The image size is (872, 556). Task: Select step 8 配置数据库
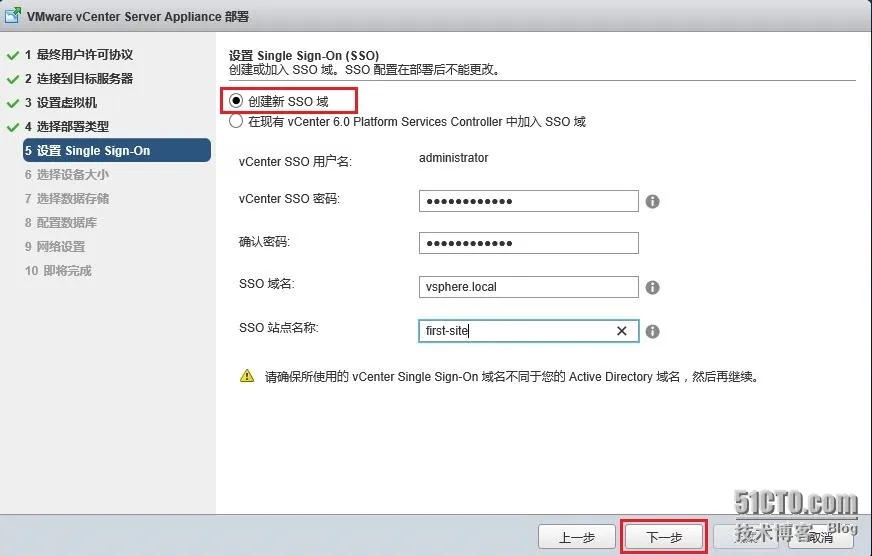coord(61,222)
